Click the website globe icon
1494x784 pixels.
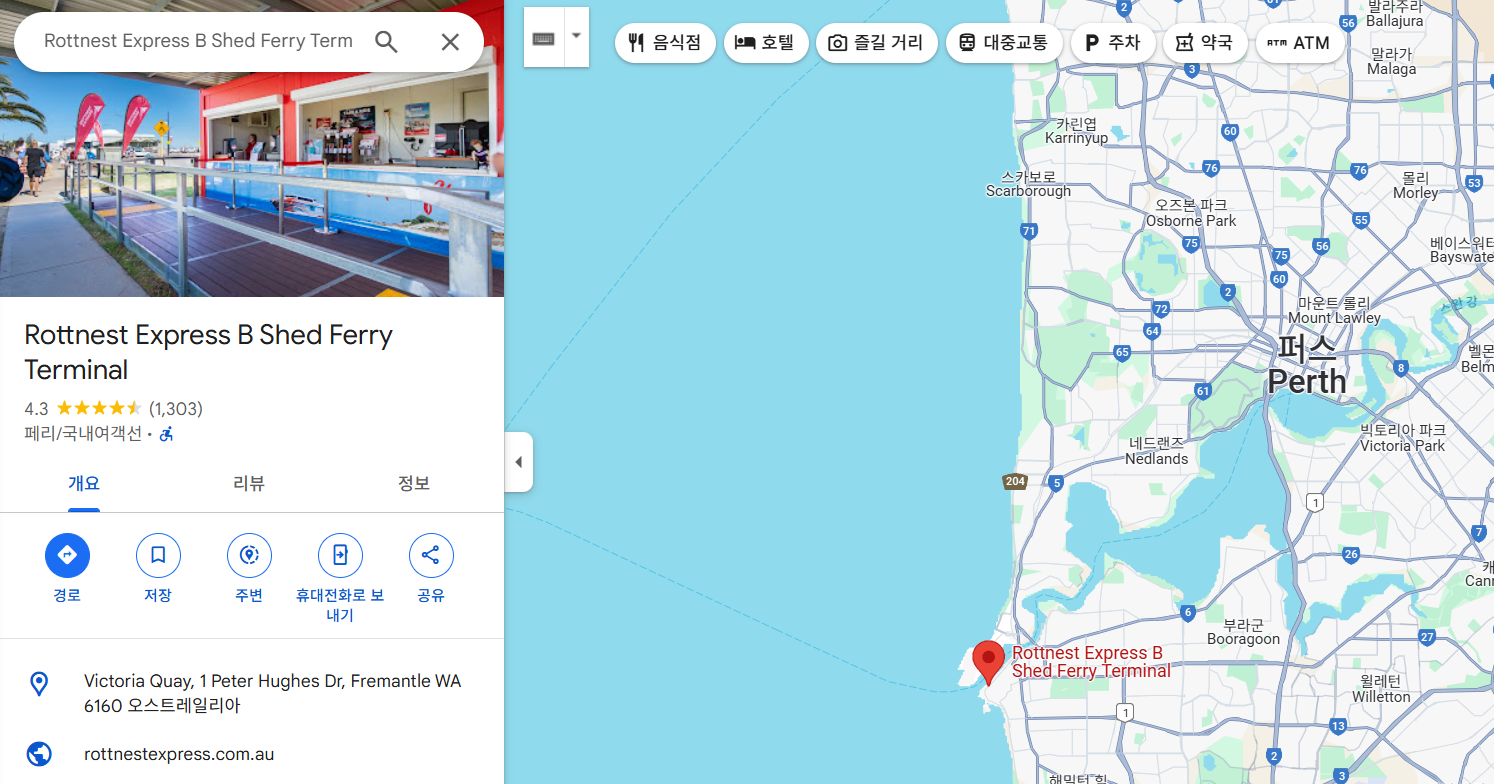click(x=39, y=754)
